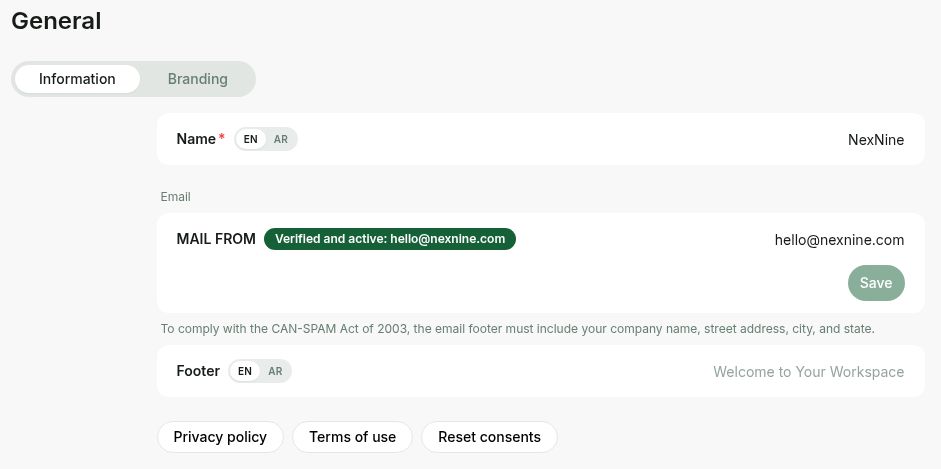Click the General page heading

point(56,21)
